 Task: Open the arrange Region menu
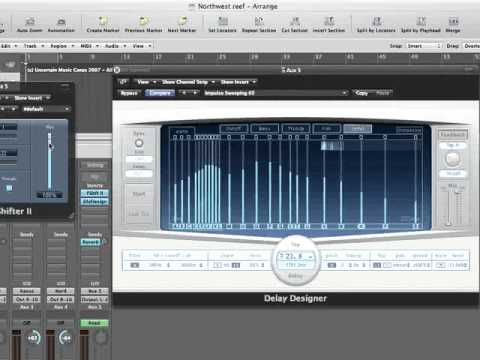click(62, 46)
